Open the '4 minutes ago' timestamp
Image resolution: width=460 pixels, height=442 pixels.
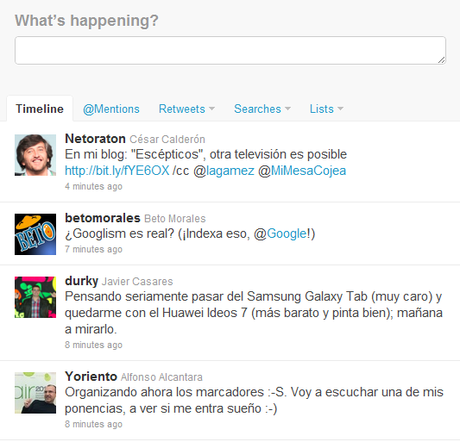coord(94,186)
